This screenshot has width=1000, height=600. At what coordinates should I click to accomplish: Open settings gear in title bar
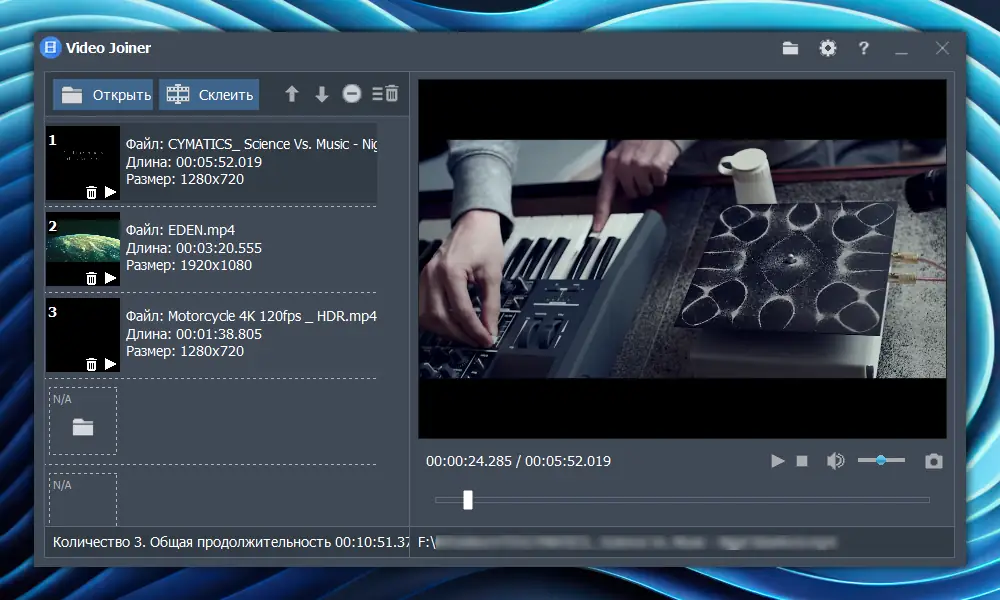point(828,48)
